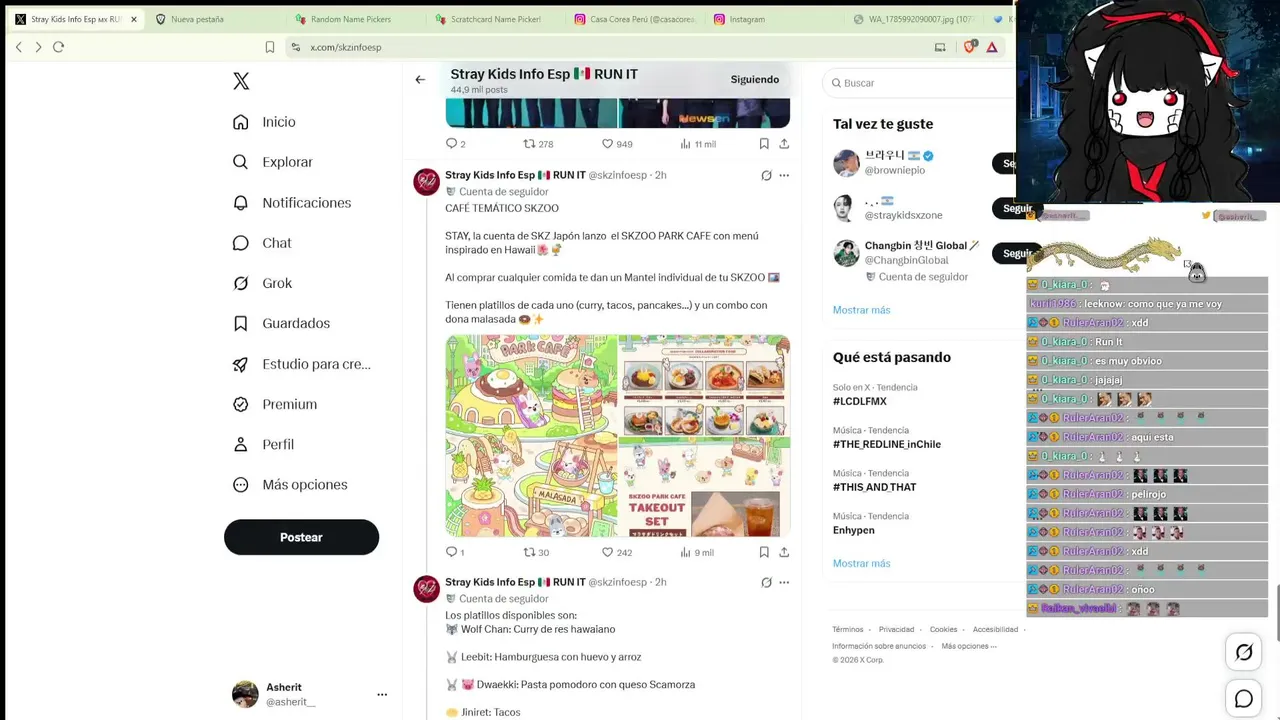The width and height of the screenshot is (1280, 720).
Task: Click the Siguiendo button on profile header
Action: point(755,80)
